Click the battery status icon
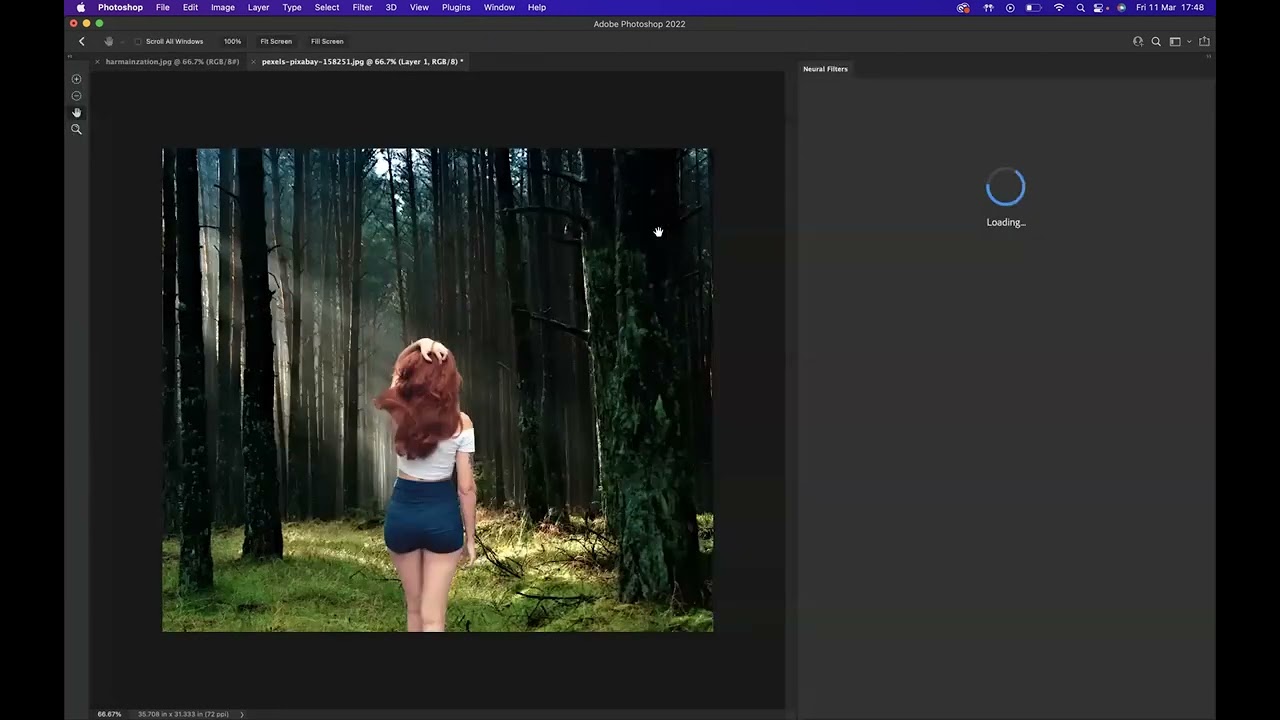The width and height of the screenshot is (1280, 720). click(x=1034, y=7)
